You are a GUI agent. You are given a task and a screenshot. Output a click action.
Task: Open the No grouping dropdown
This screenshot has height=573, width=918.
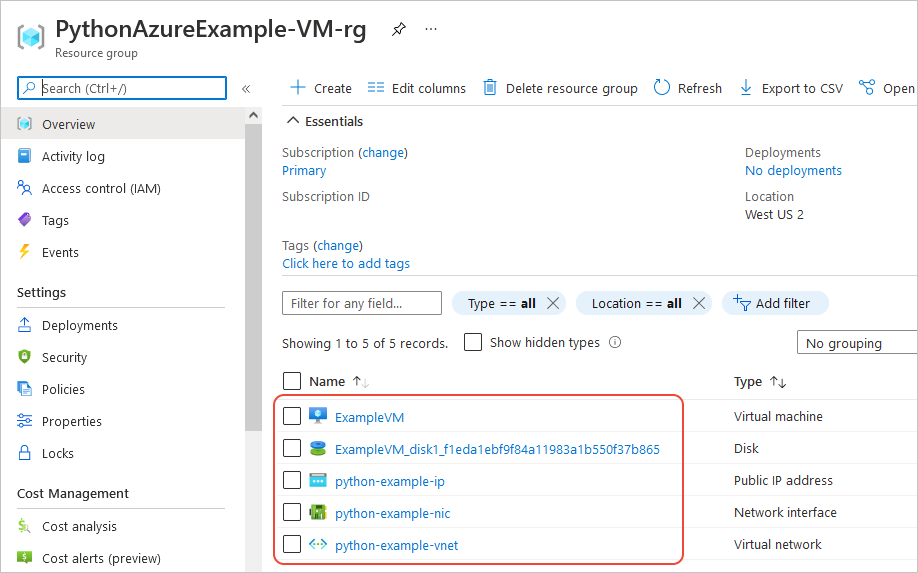point(857,342)
